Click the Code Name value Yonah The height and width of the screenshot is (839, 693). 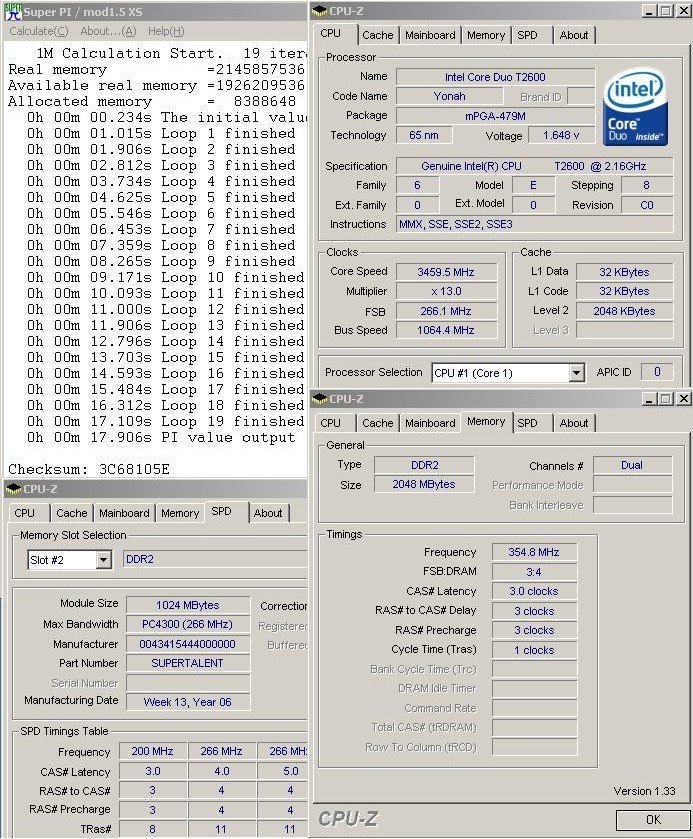point(450,96)
